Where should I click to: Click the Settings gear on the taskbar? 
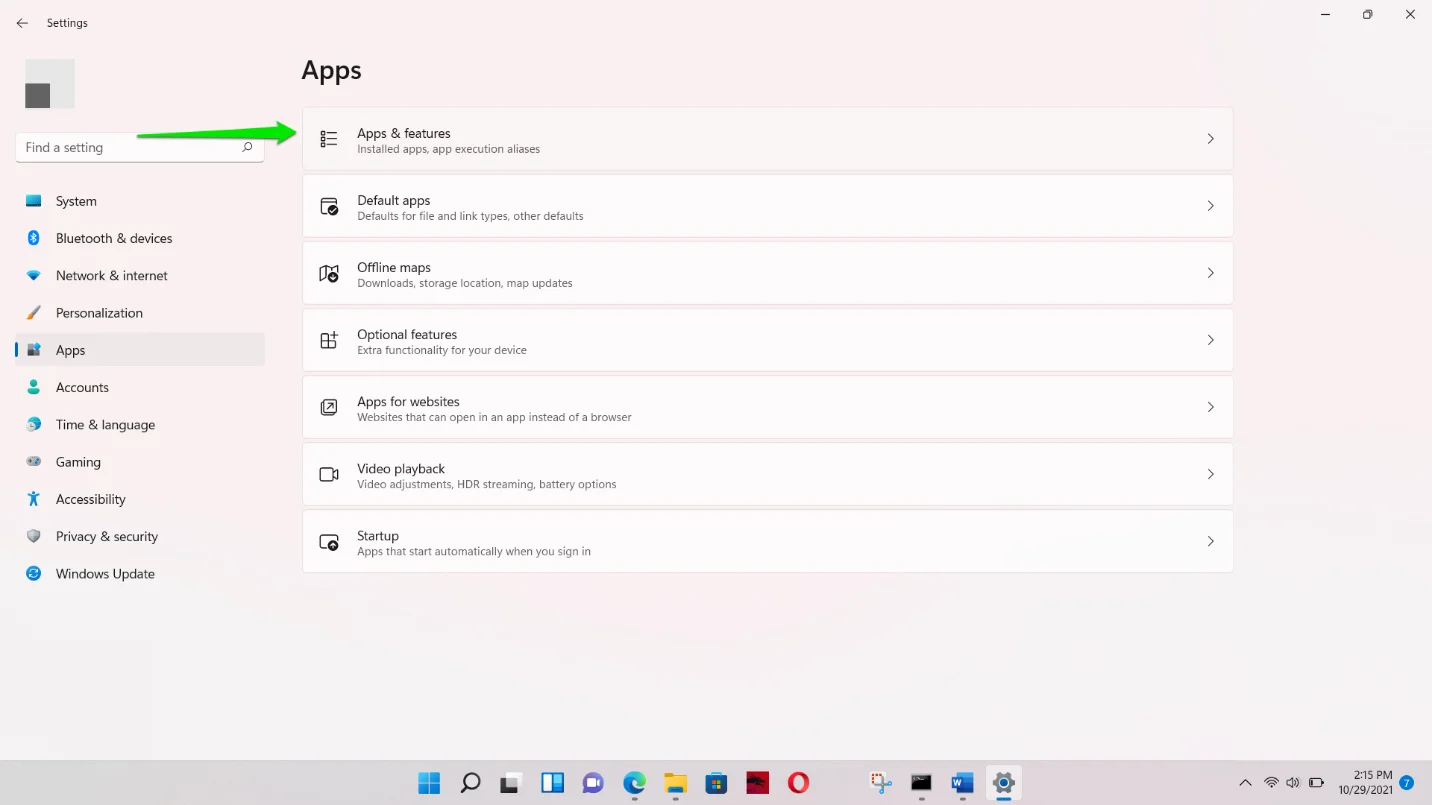[x=1003, y=782]
